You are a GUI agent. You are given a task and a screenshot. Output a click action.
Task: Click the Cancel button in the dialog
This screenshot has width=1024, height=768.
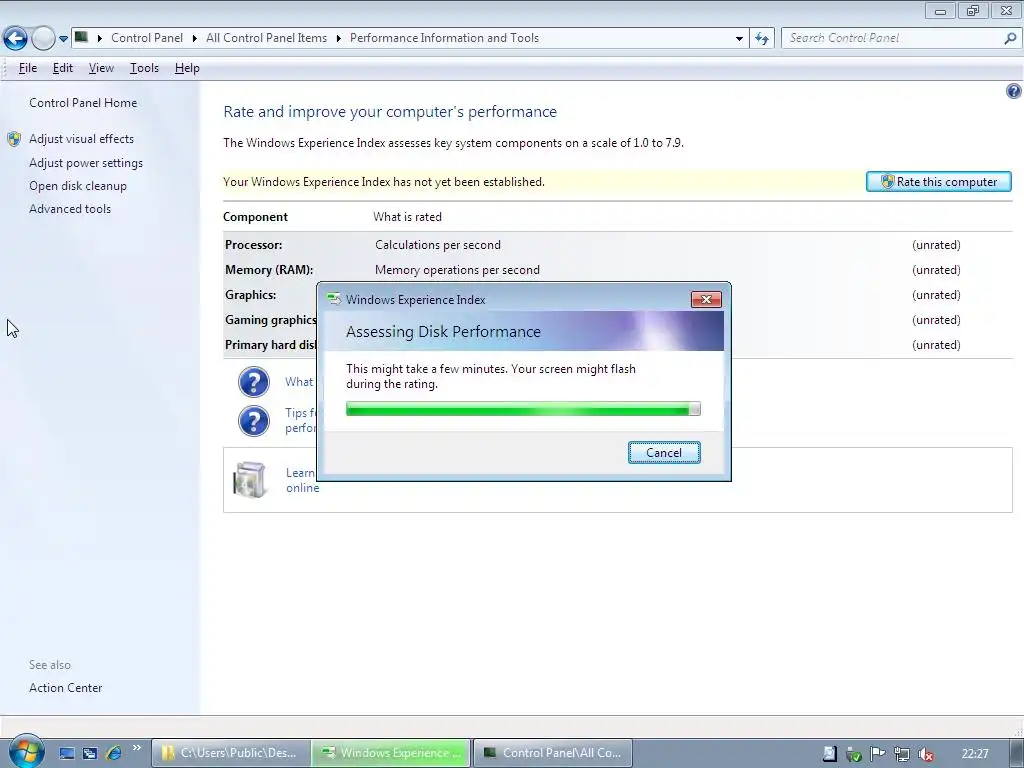(x=664, y=453)
